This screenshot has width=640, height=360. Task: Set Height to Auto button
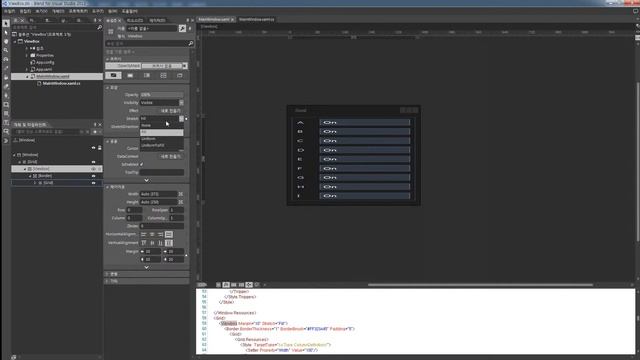point(181,202)
